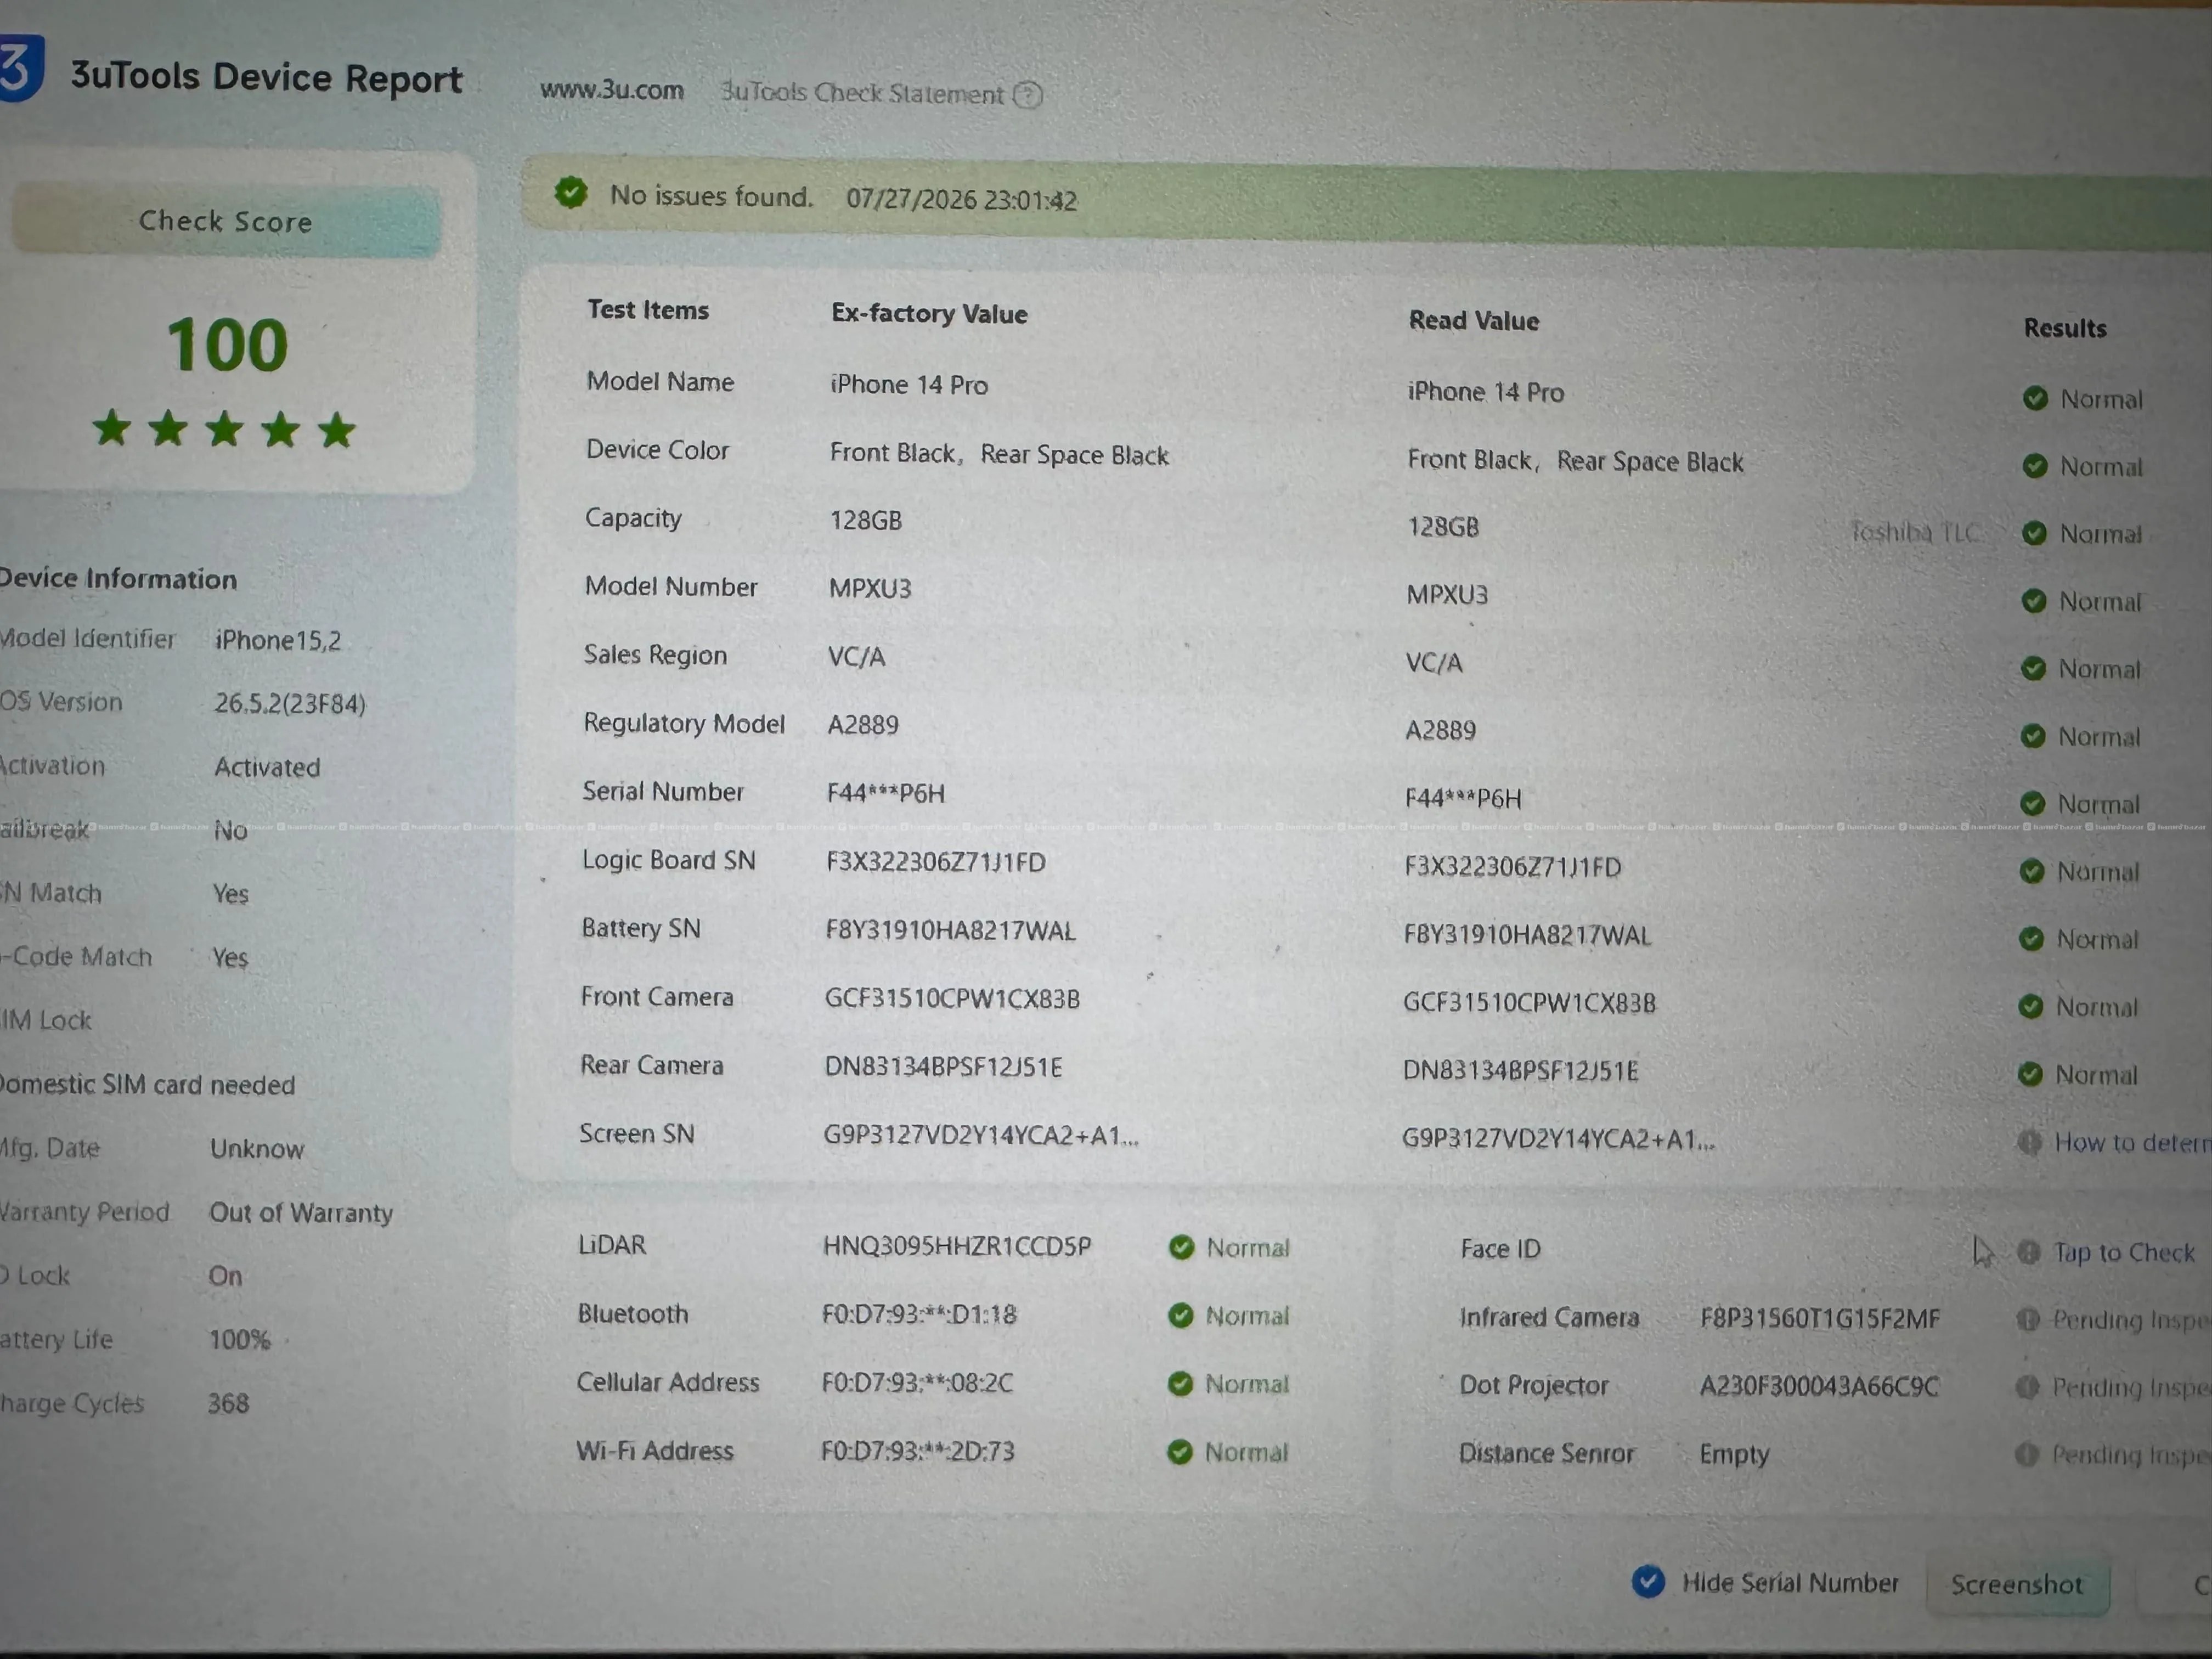This screenshot has height=1659, width=2212.
Task: Click the Wi-Fi Address Normal check icon
Action: point(1180,1451)
